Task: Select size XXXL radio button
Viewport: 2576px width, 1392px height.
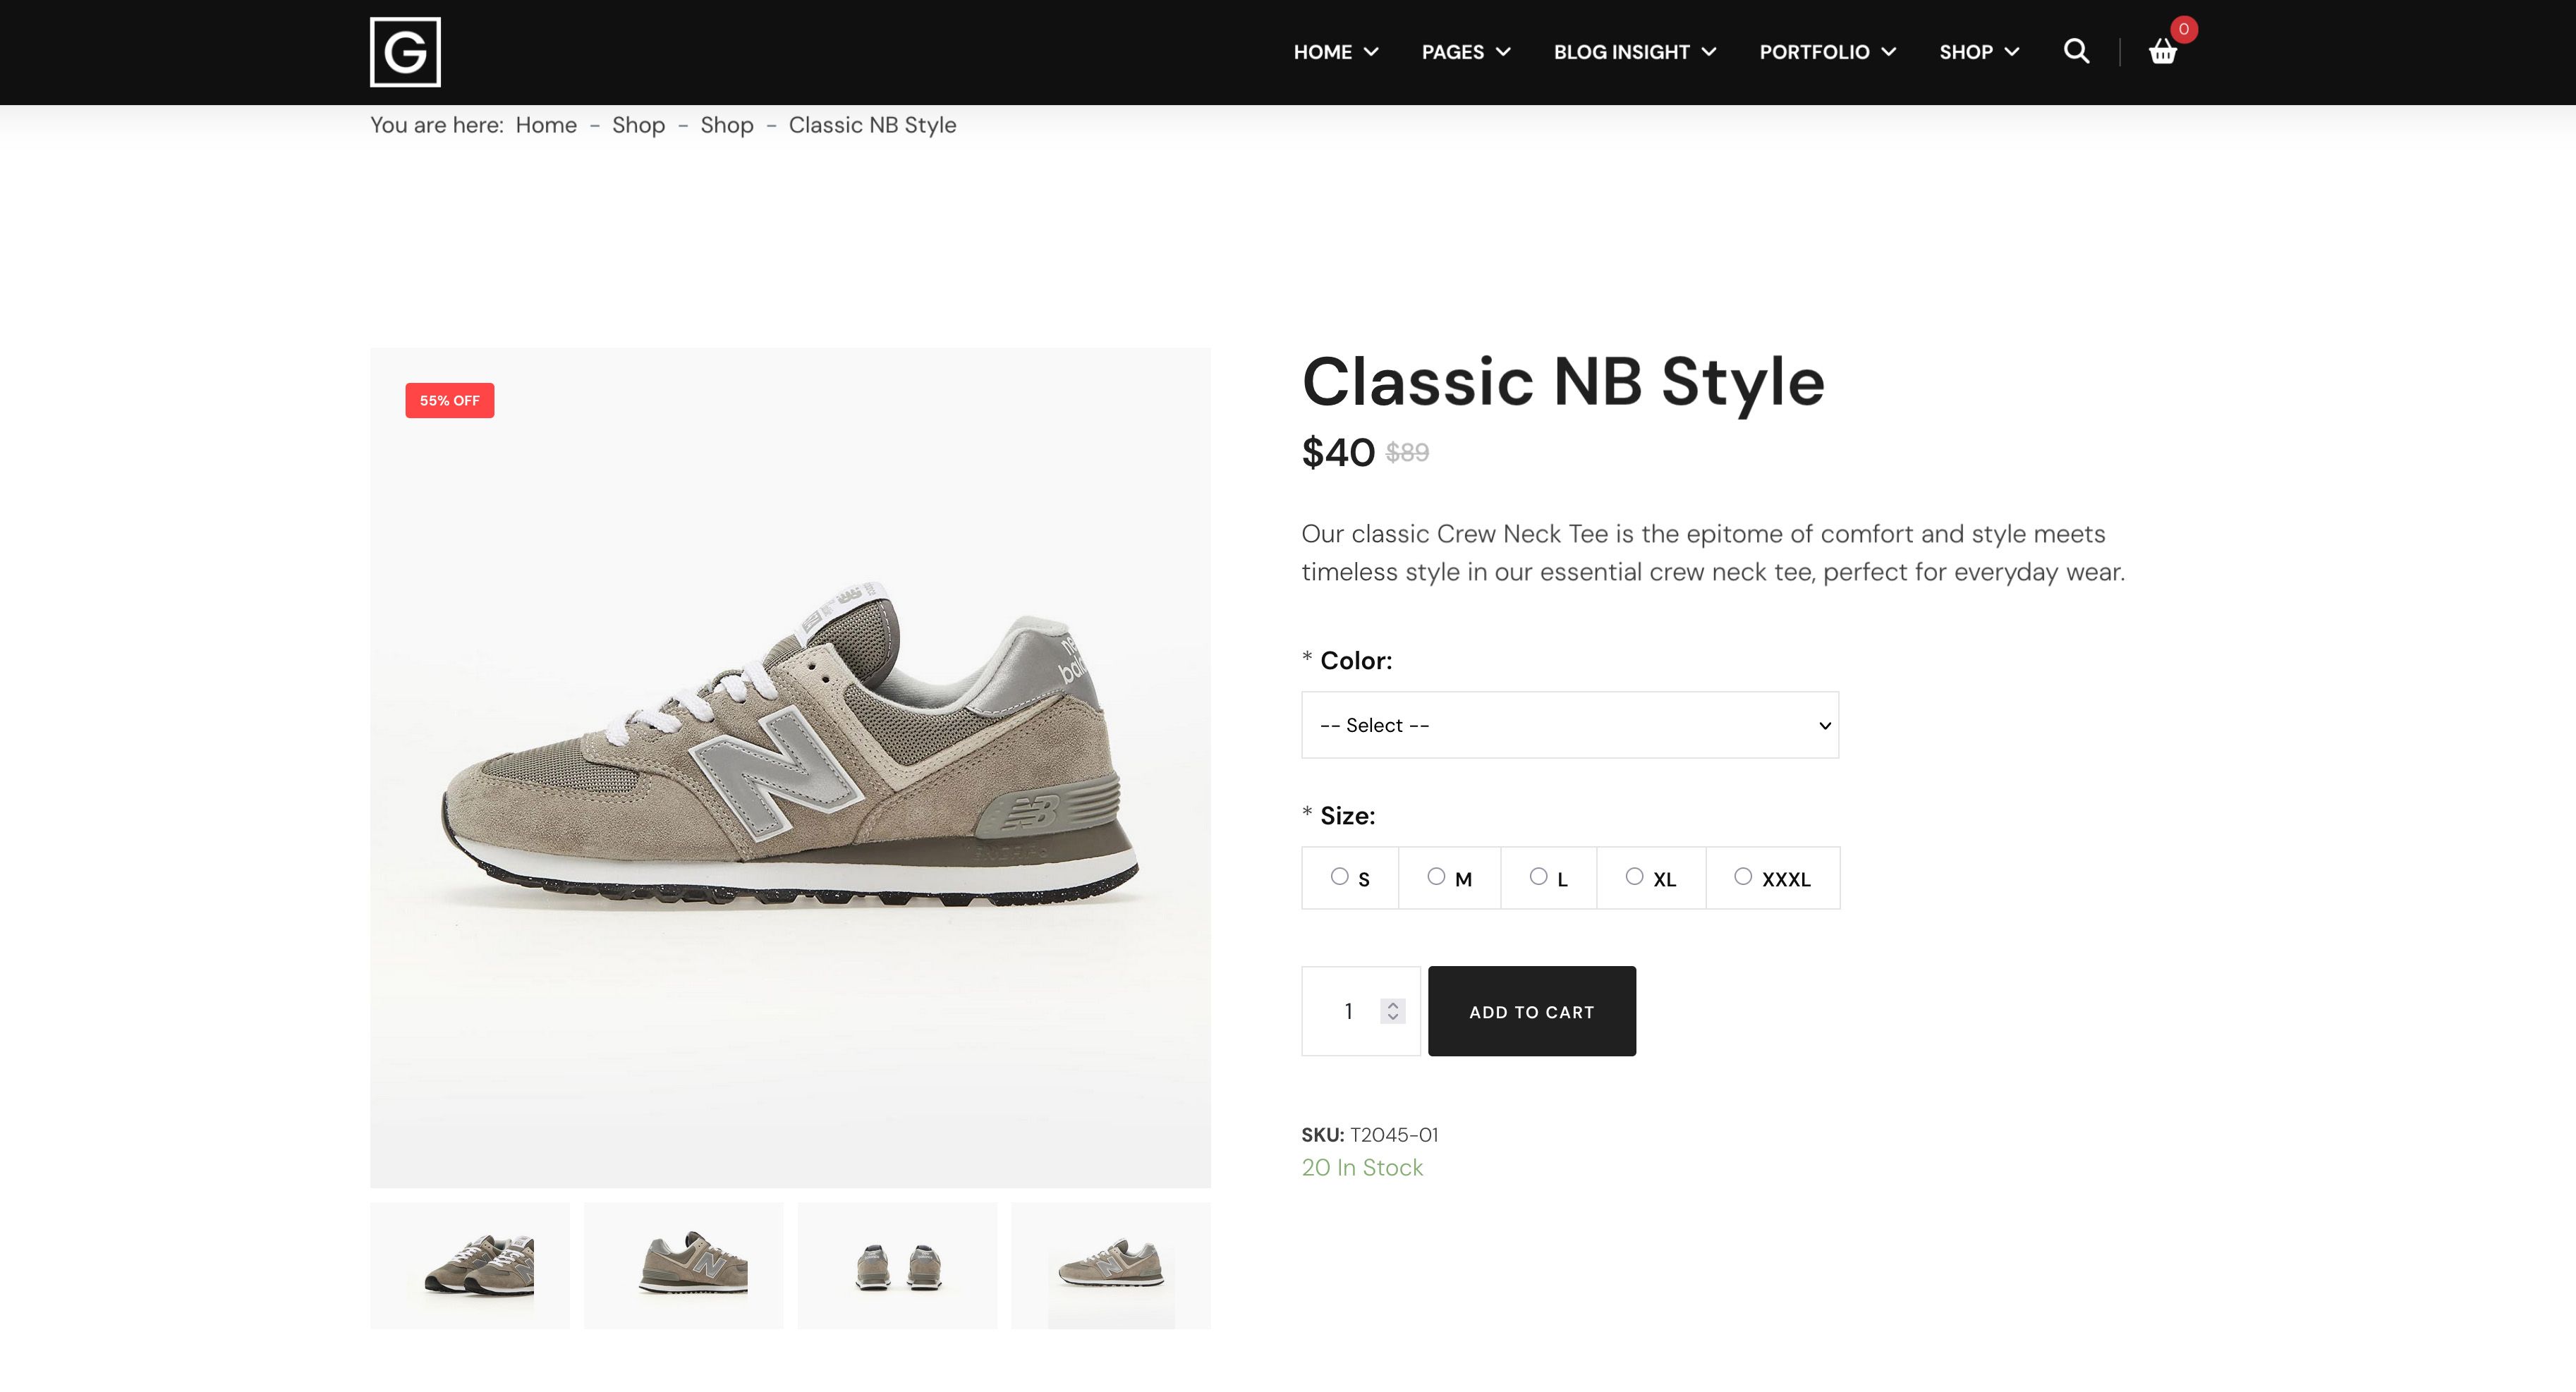Action: 1744,876
